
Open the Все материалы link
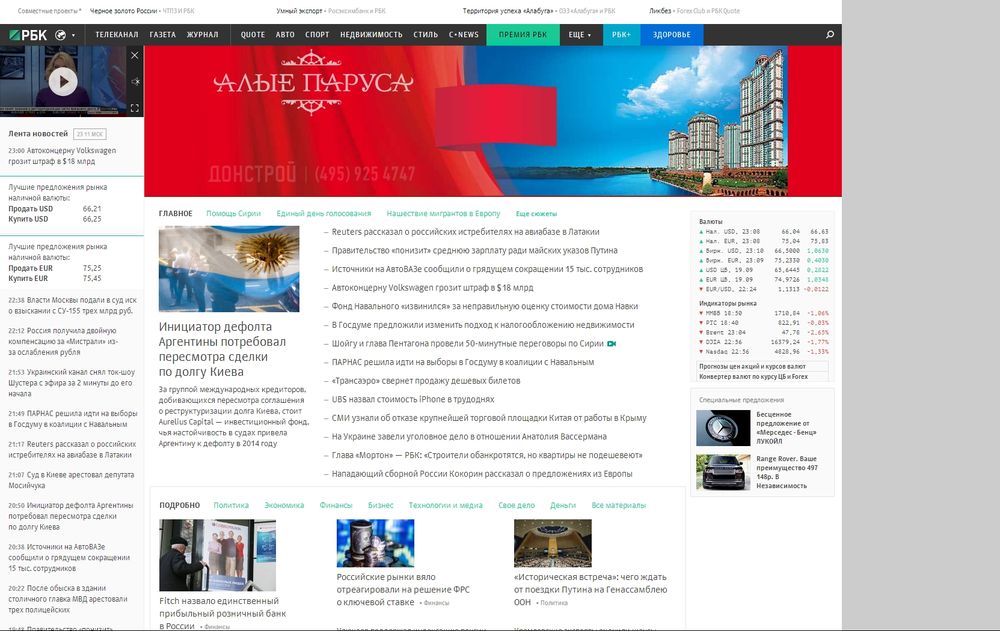coord(618,505)
